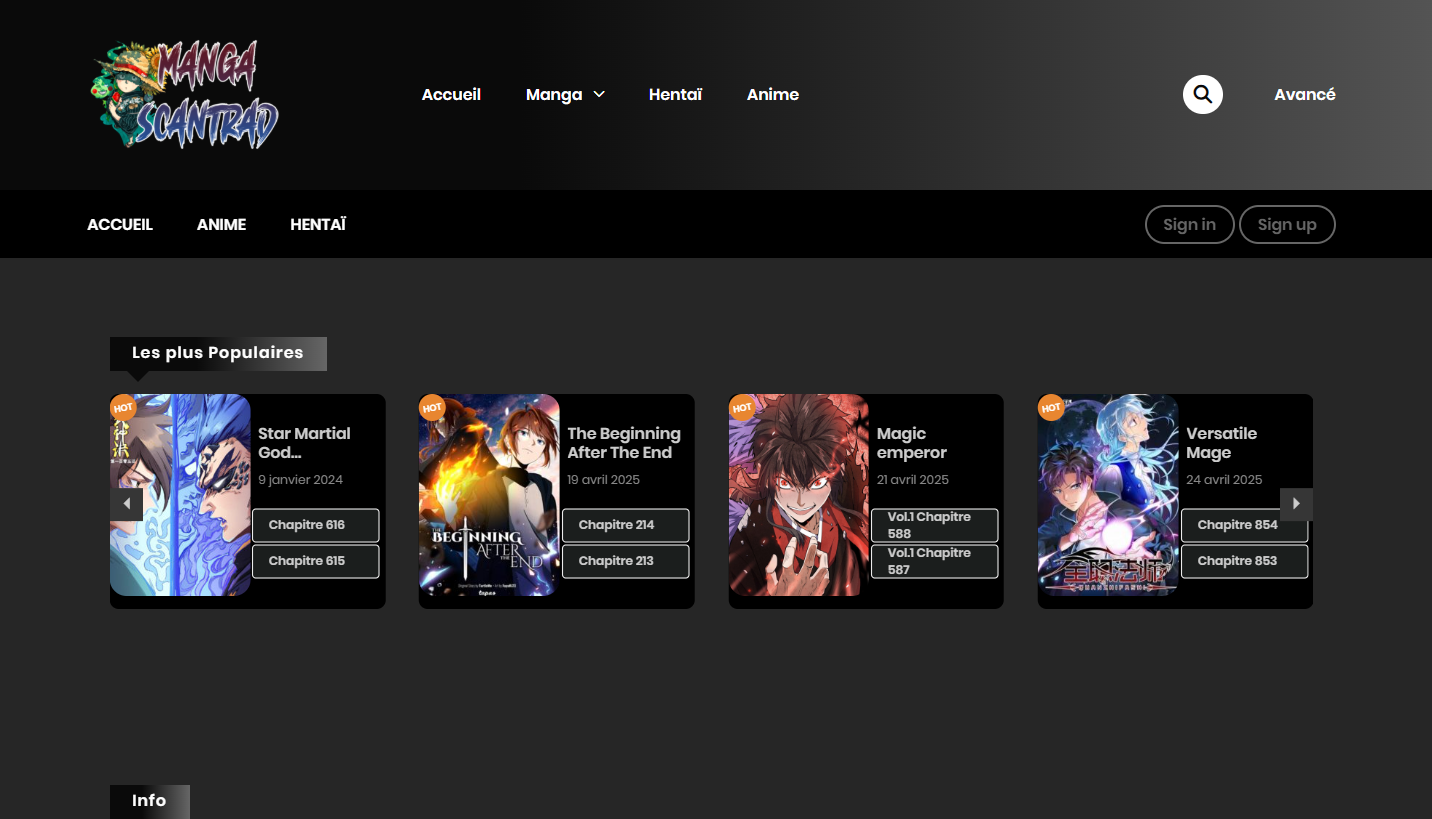Open Avancé advanced search link
This screenshot has height=819, width=1432.
1304,95
